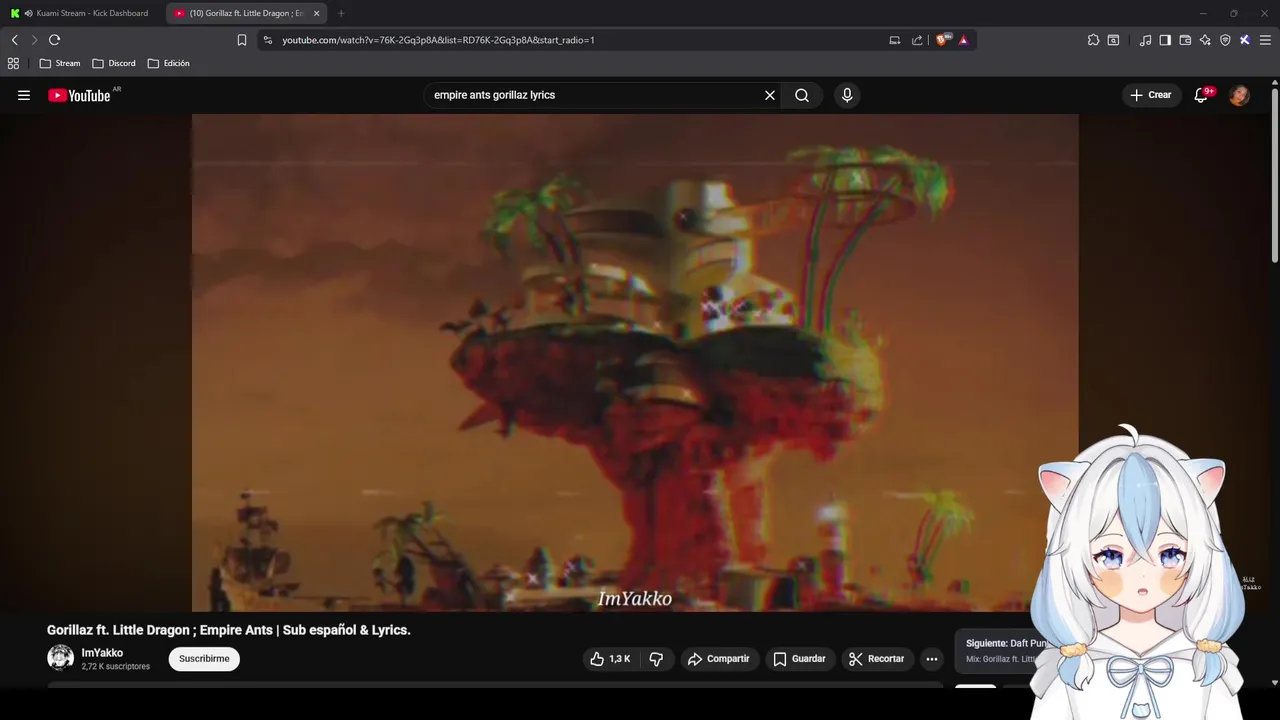Click the Guardar save button
The image size is (1280, 720).
(800, 659)
